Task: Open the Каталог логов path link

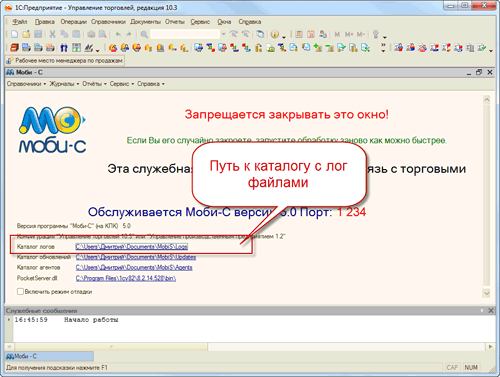Action: coord(132,247)
